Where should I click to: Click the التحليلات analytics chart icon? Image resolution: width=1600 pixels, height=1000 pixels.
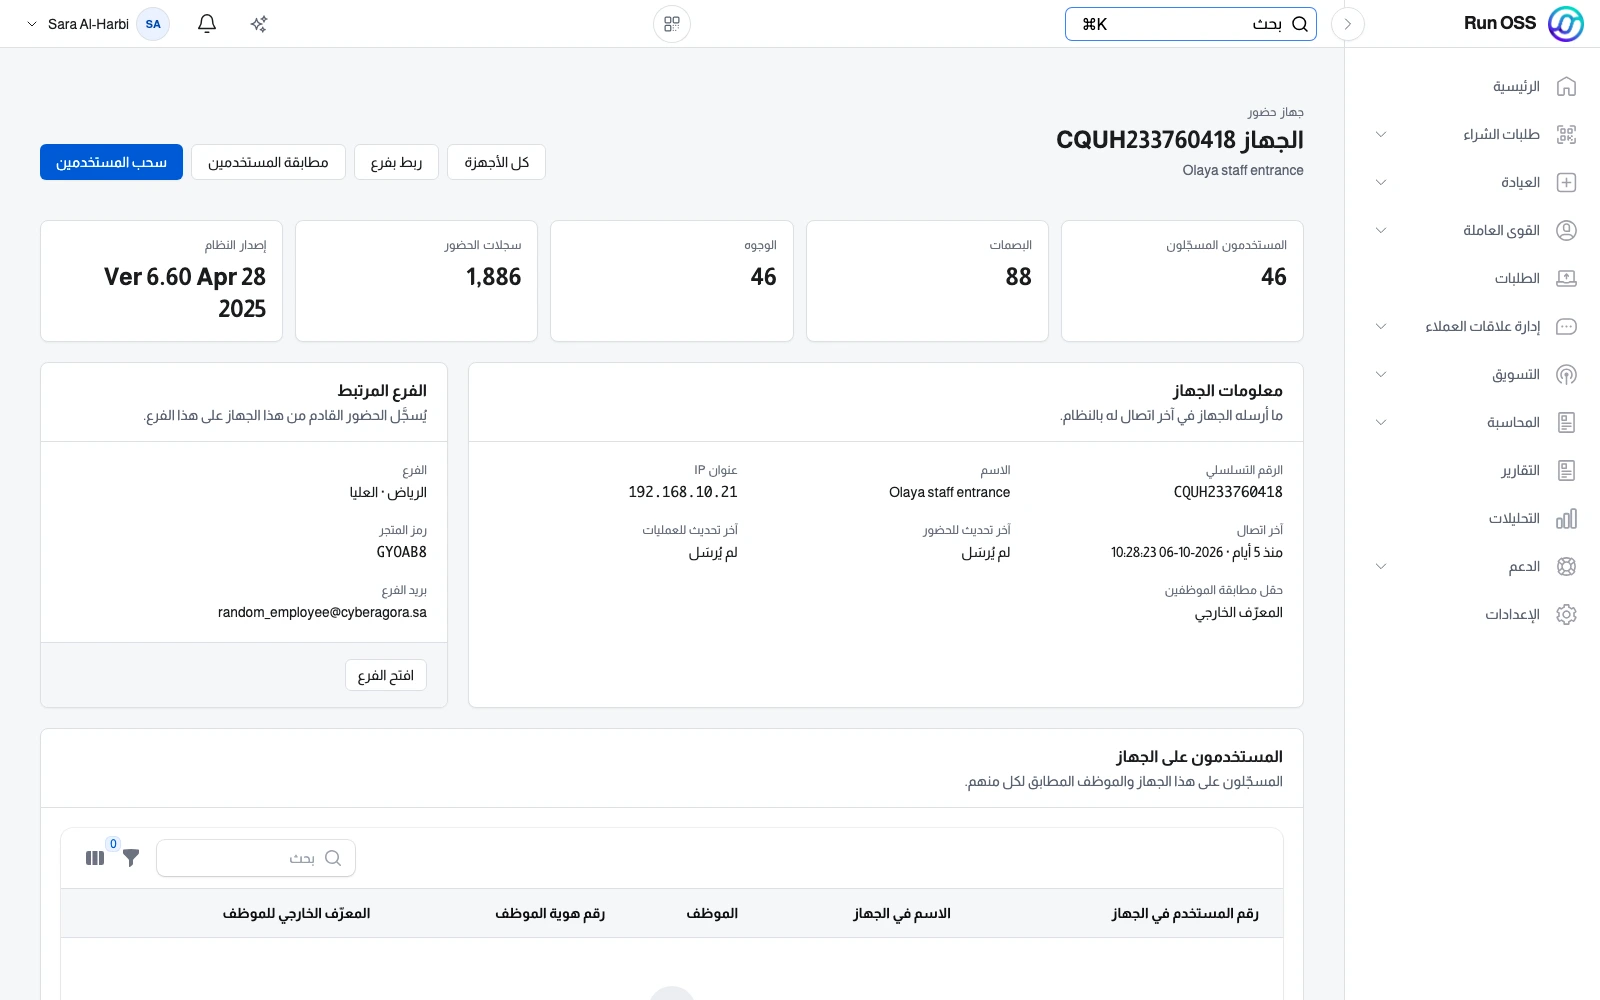(x=1567, y=519)
